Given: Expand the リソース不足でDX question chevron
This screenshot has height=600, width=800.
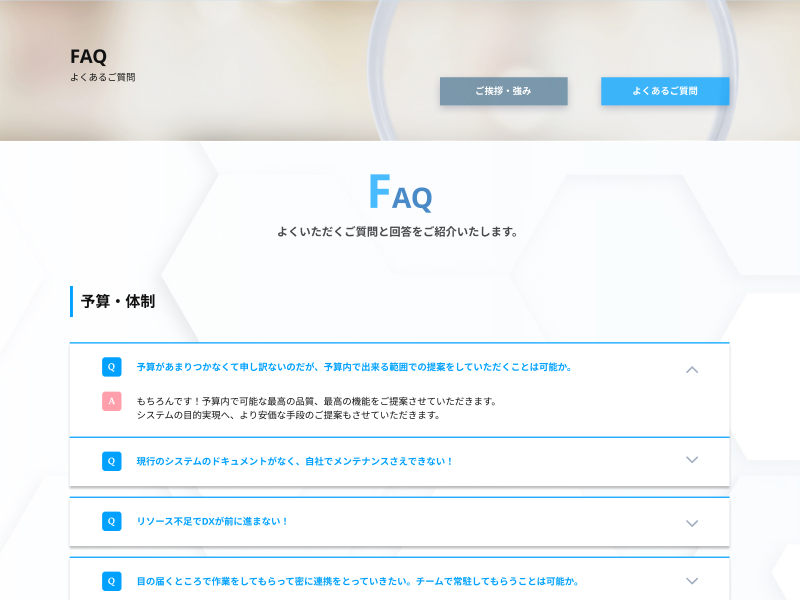Looking at the screenshot, I should tap(692, 523).
